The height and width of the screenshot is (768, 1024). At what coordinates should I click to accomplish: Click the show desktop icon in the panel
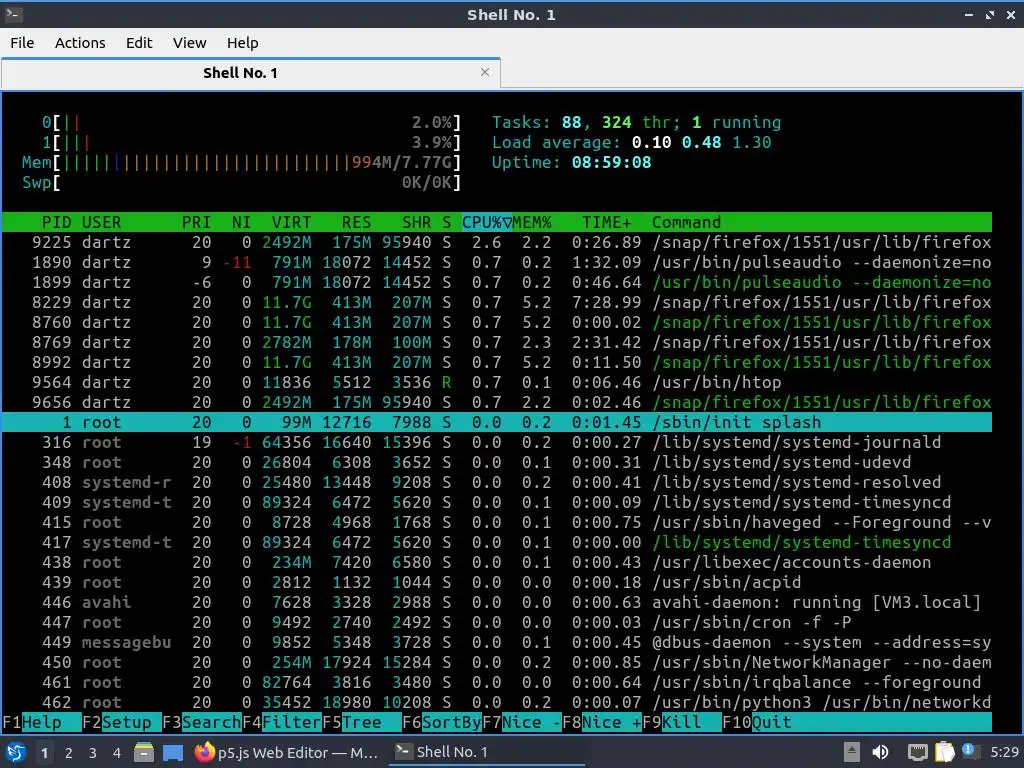173,752
